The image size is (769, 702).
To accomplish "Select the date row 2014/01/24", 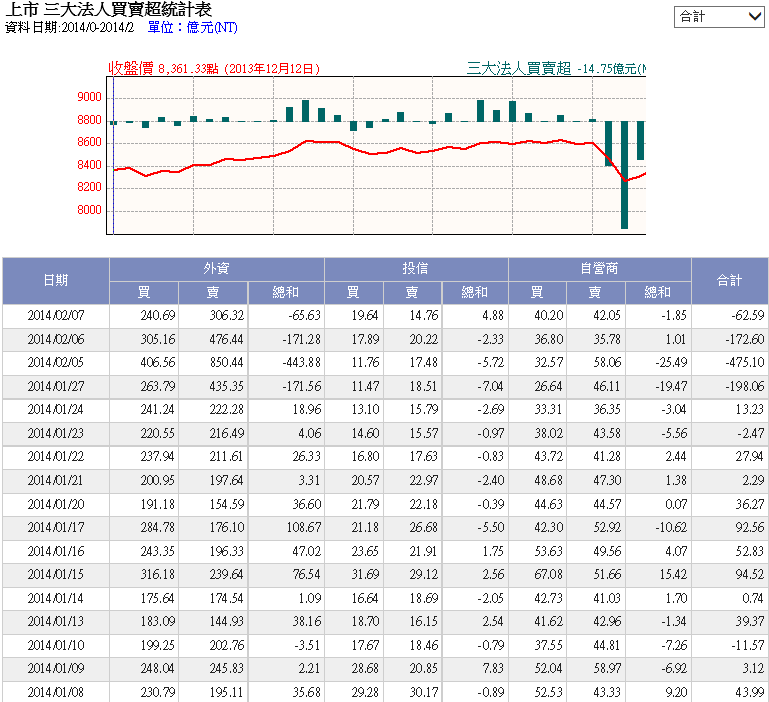I will [384, 410].
